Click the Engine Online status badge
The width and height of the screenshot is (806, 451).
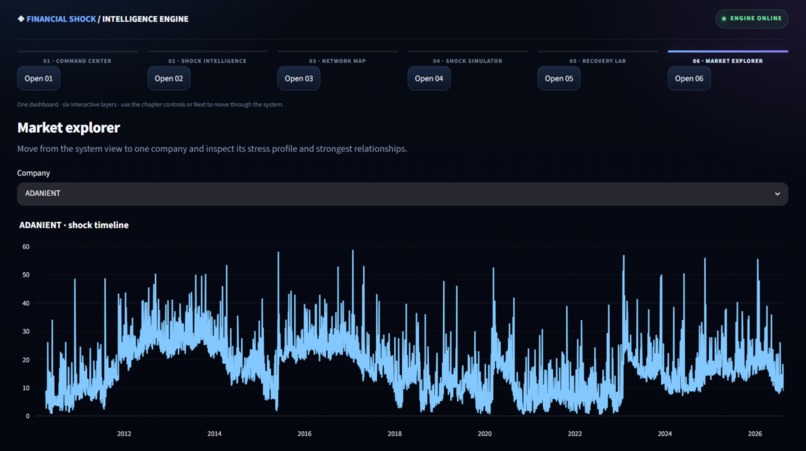click(752, 19)
